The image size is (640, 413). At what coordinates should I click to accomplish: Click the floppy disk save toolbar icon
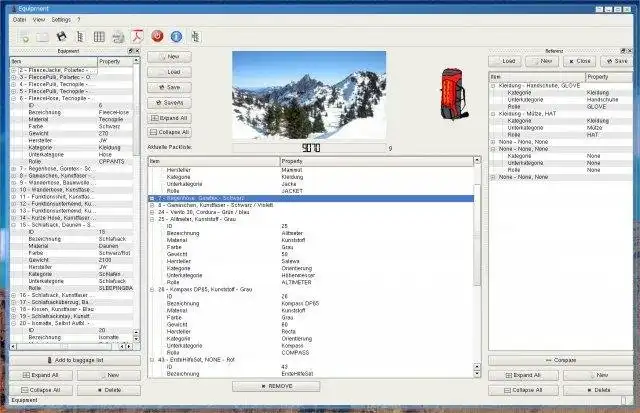tap(62, 37)
